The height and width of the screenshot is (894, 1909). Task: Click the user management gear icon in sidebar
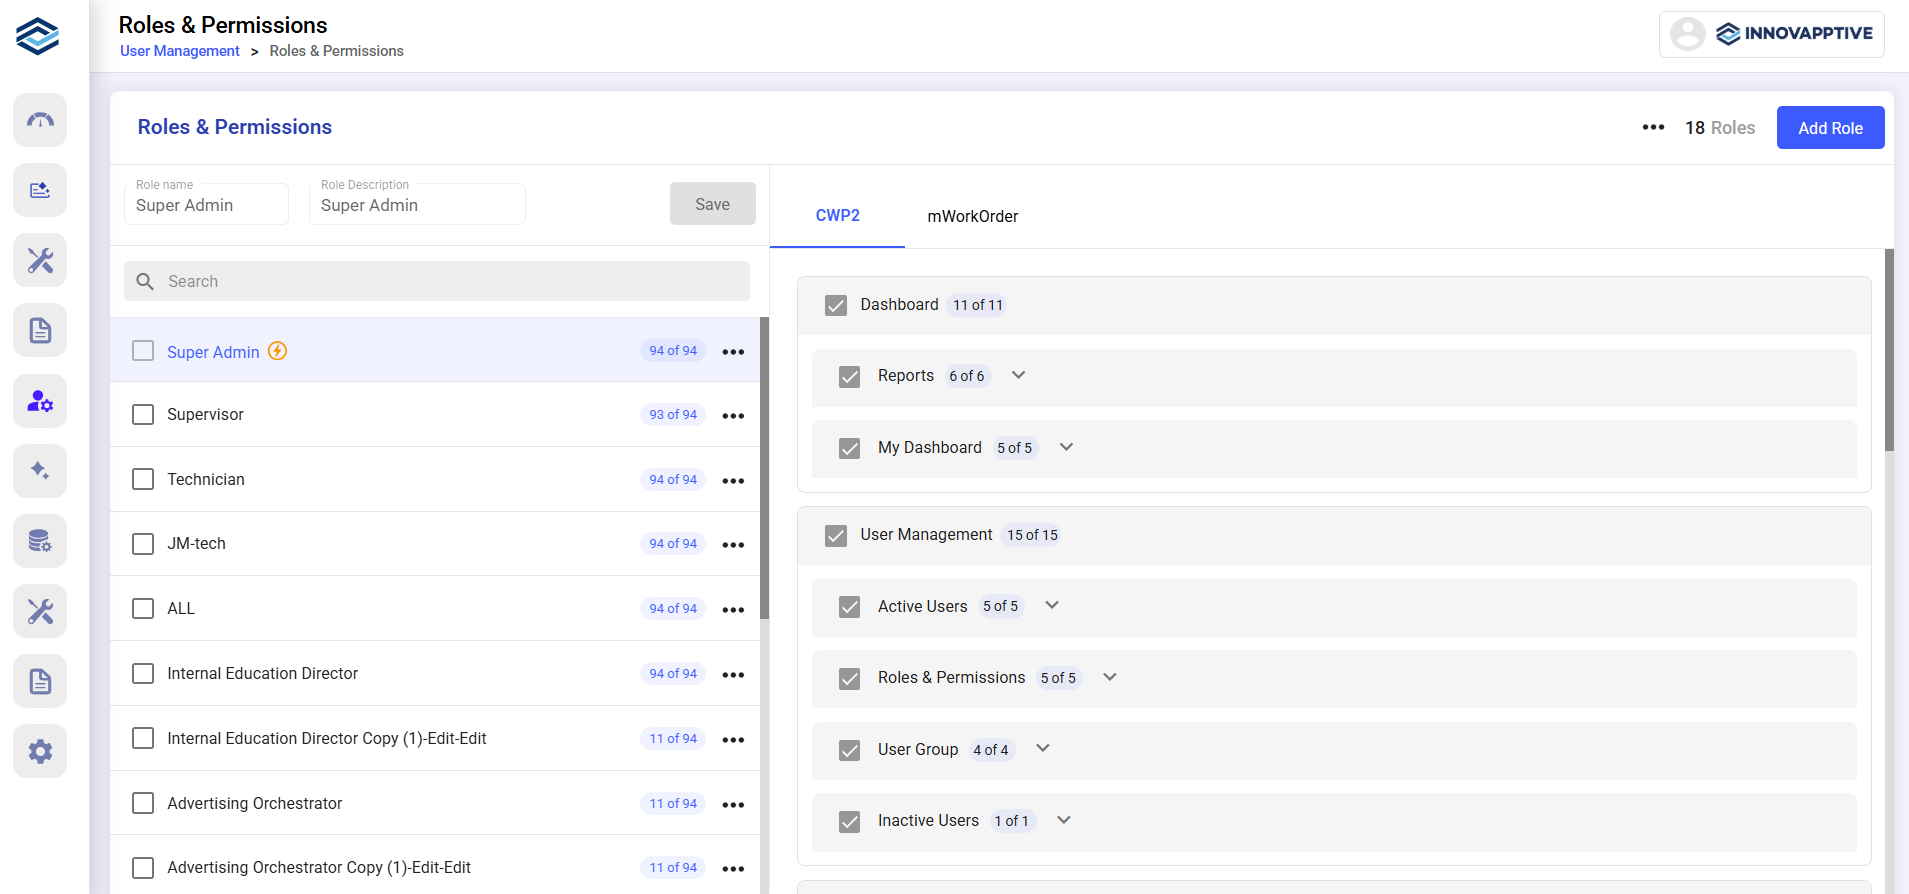pos(40,401)
